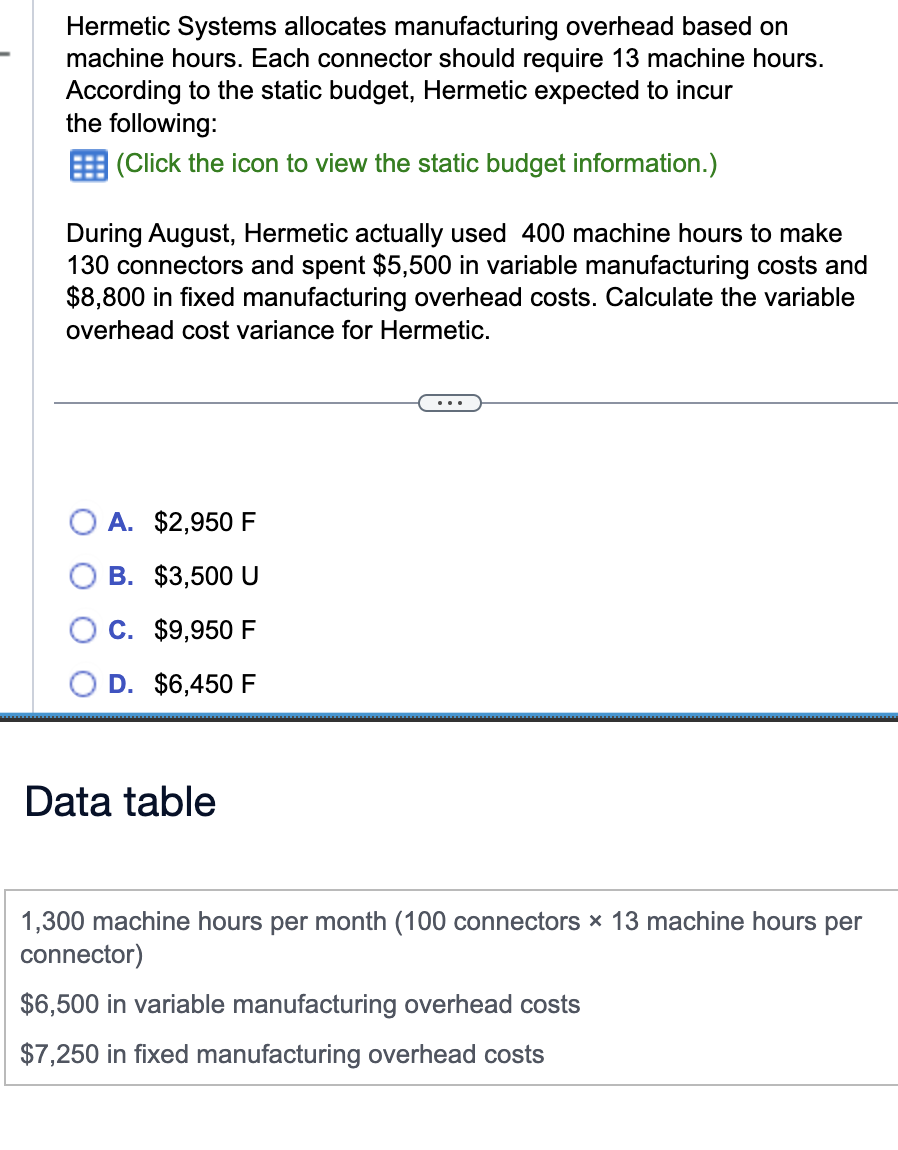898x1150 pixels.
Task: Choose option C radio button
Action: tap(84, 630)
